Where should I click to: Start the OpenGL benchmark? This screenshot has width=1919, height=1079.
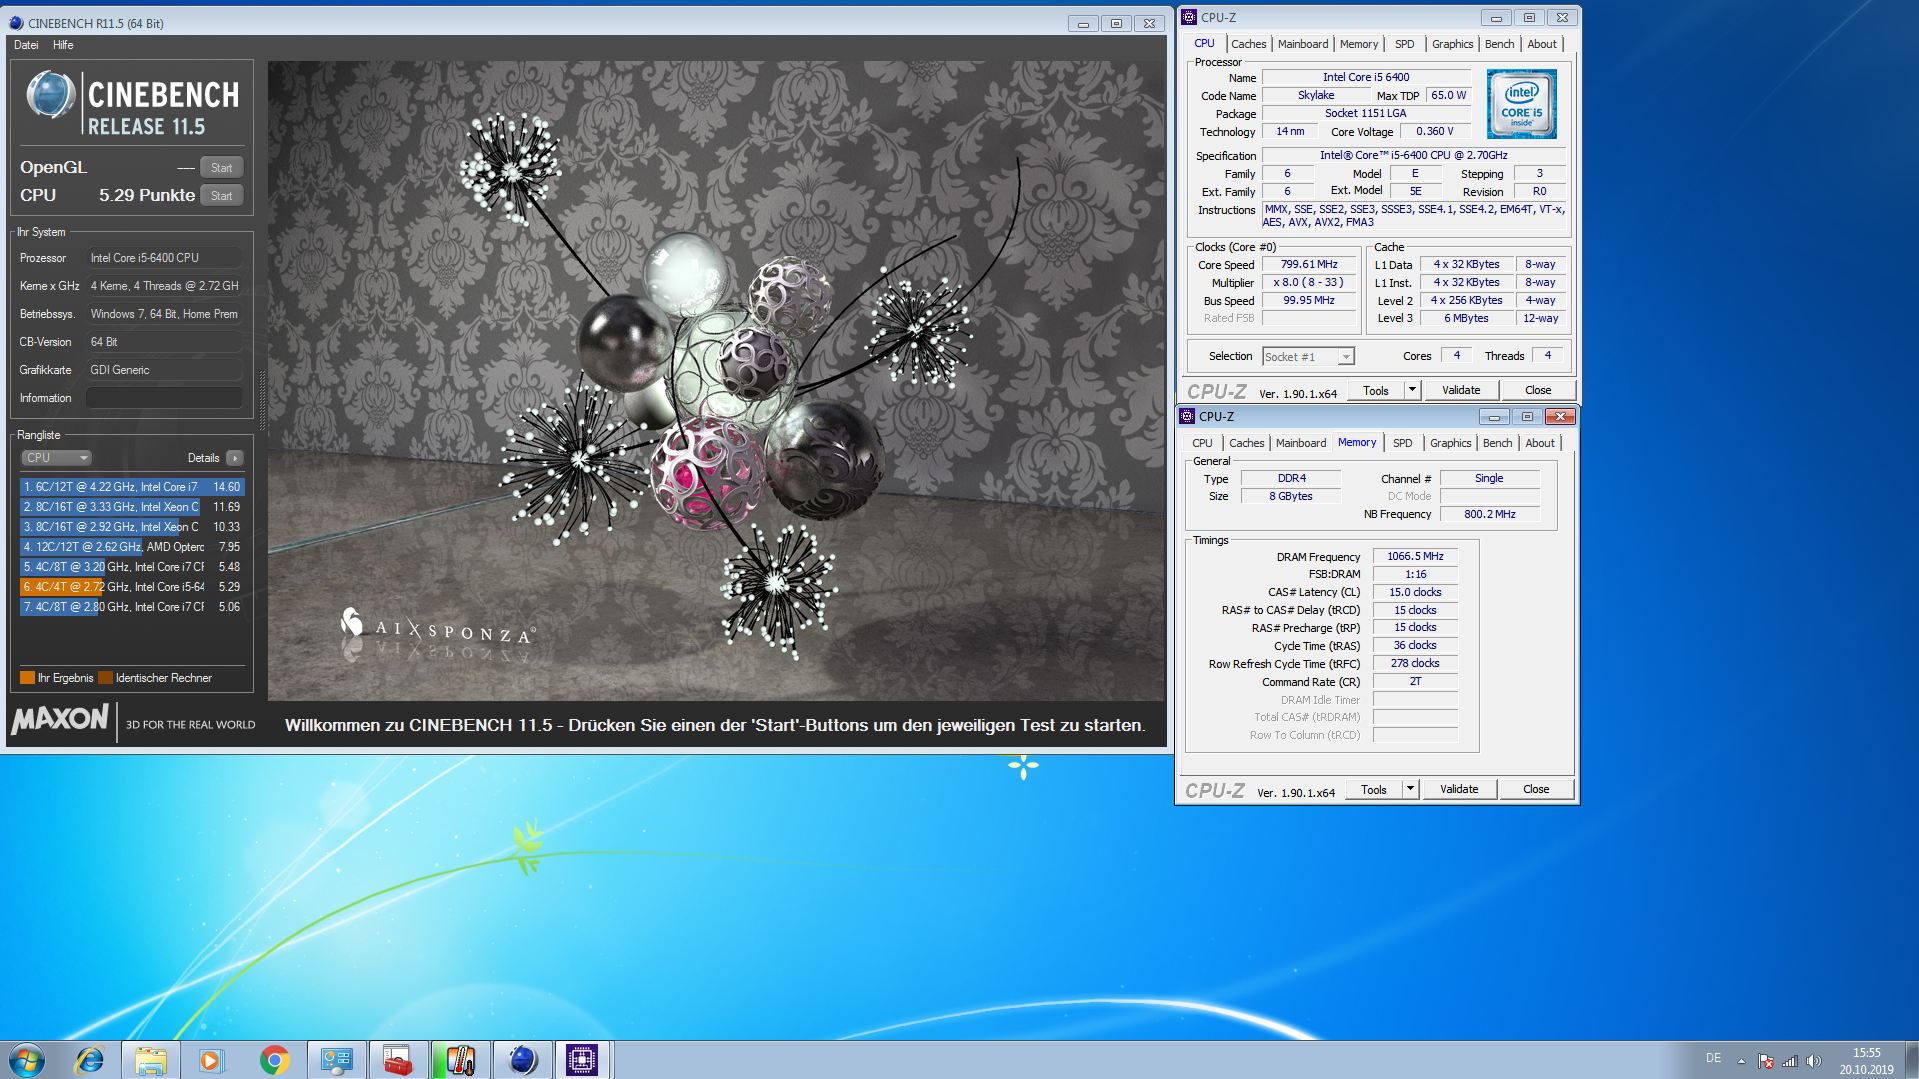click(222, 168)
